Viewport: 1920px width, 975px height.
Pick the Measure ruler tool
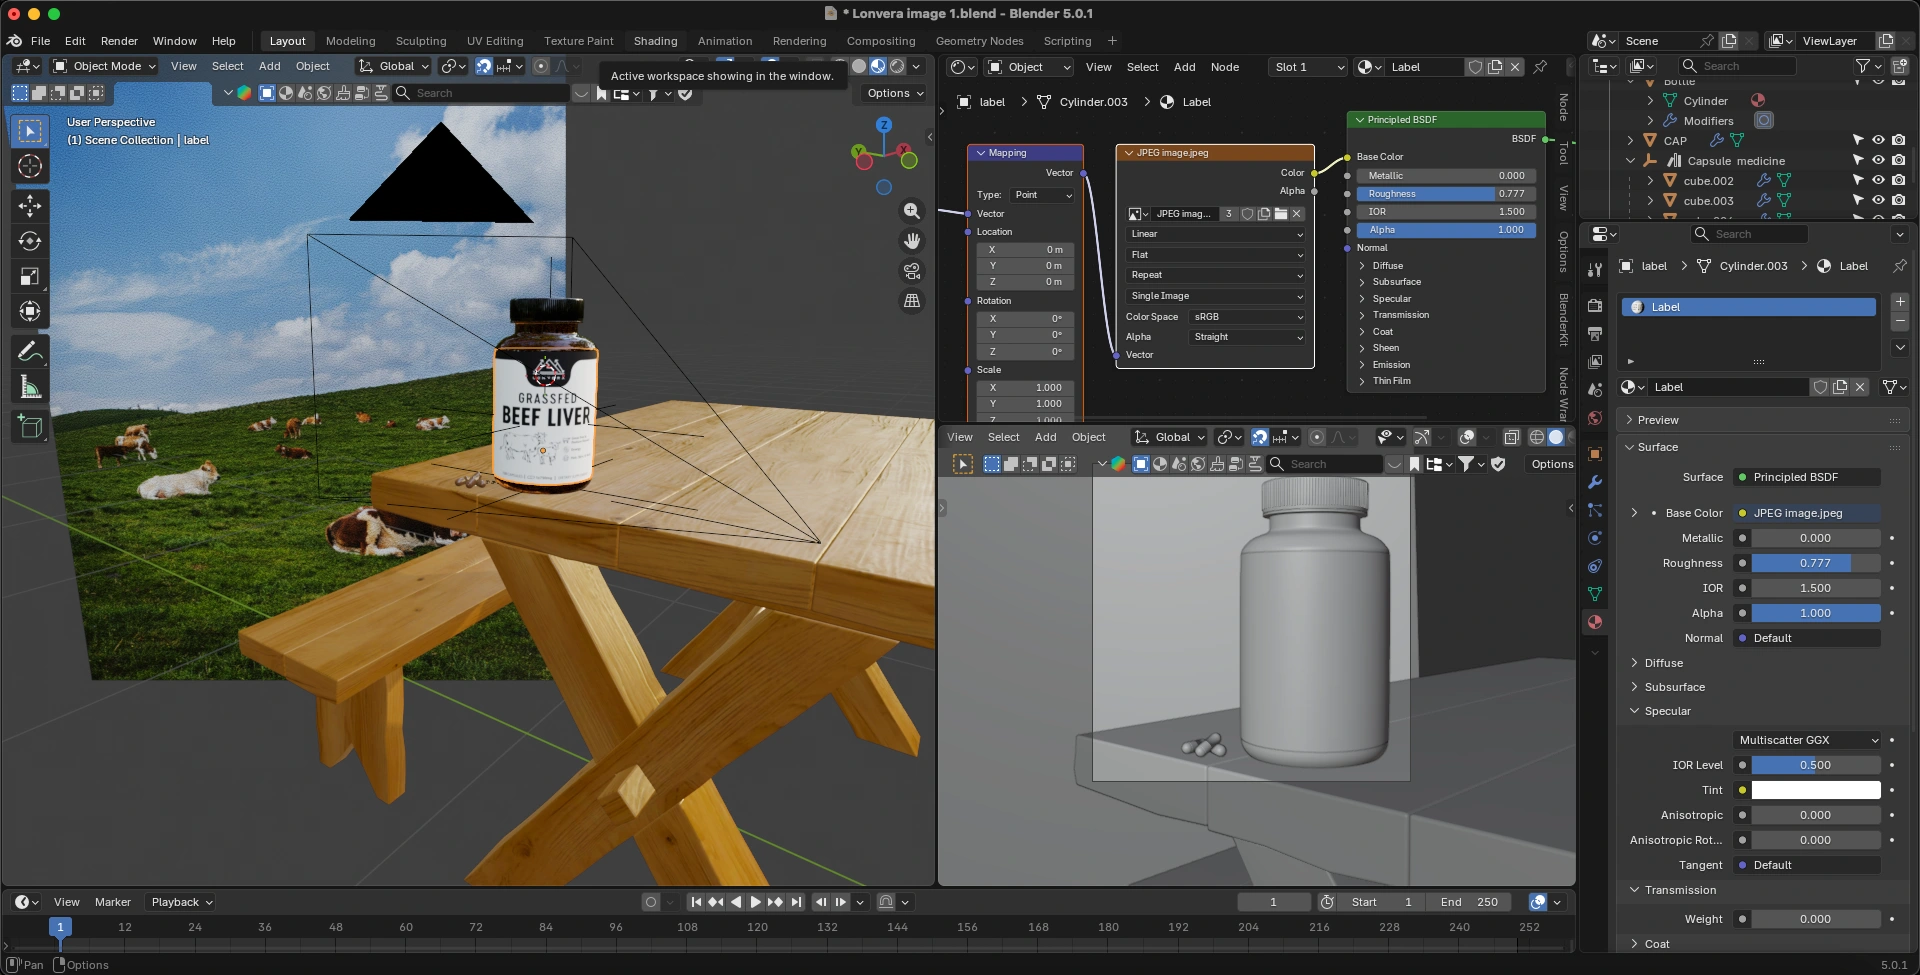(30, 388)
